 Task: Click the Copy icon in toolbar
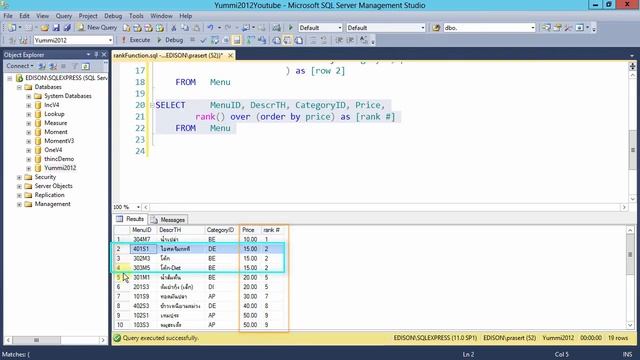[x=185, y=28]
